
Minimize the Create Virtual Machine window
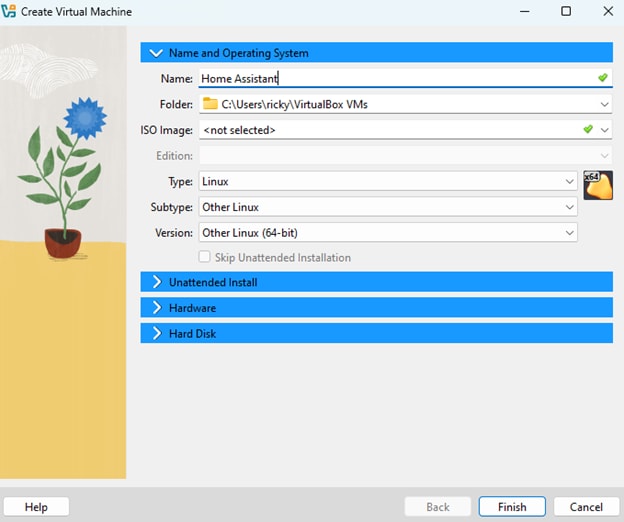[x=525, y=11]
